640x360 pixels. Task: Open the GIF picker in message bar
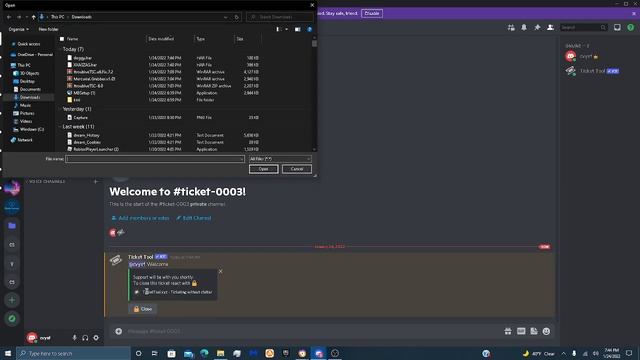pos(521,331)
